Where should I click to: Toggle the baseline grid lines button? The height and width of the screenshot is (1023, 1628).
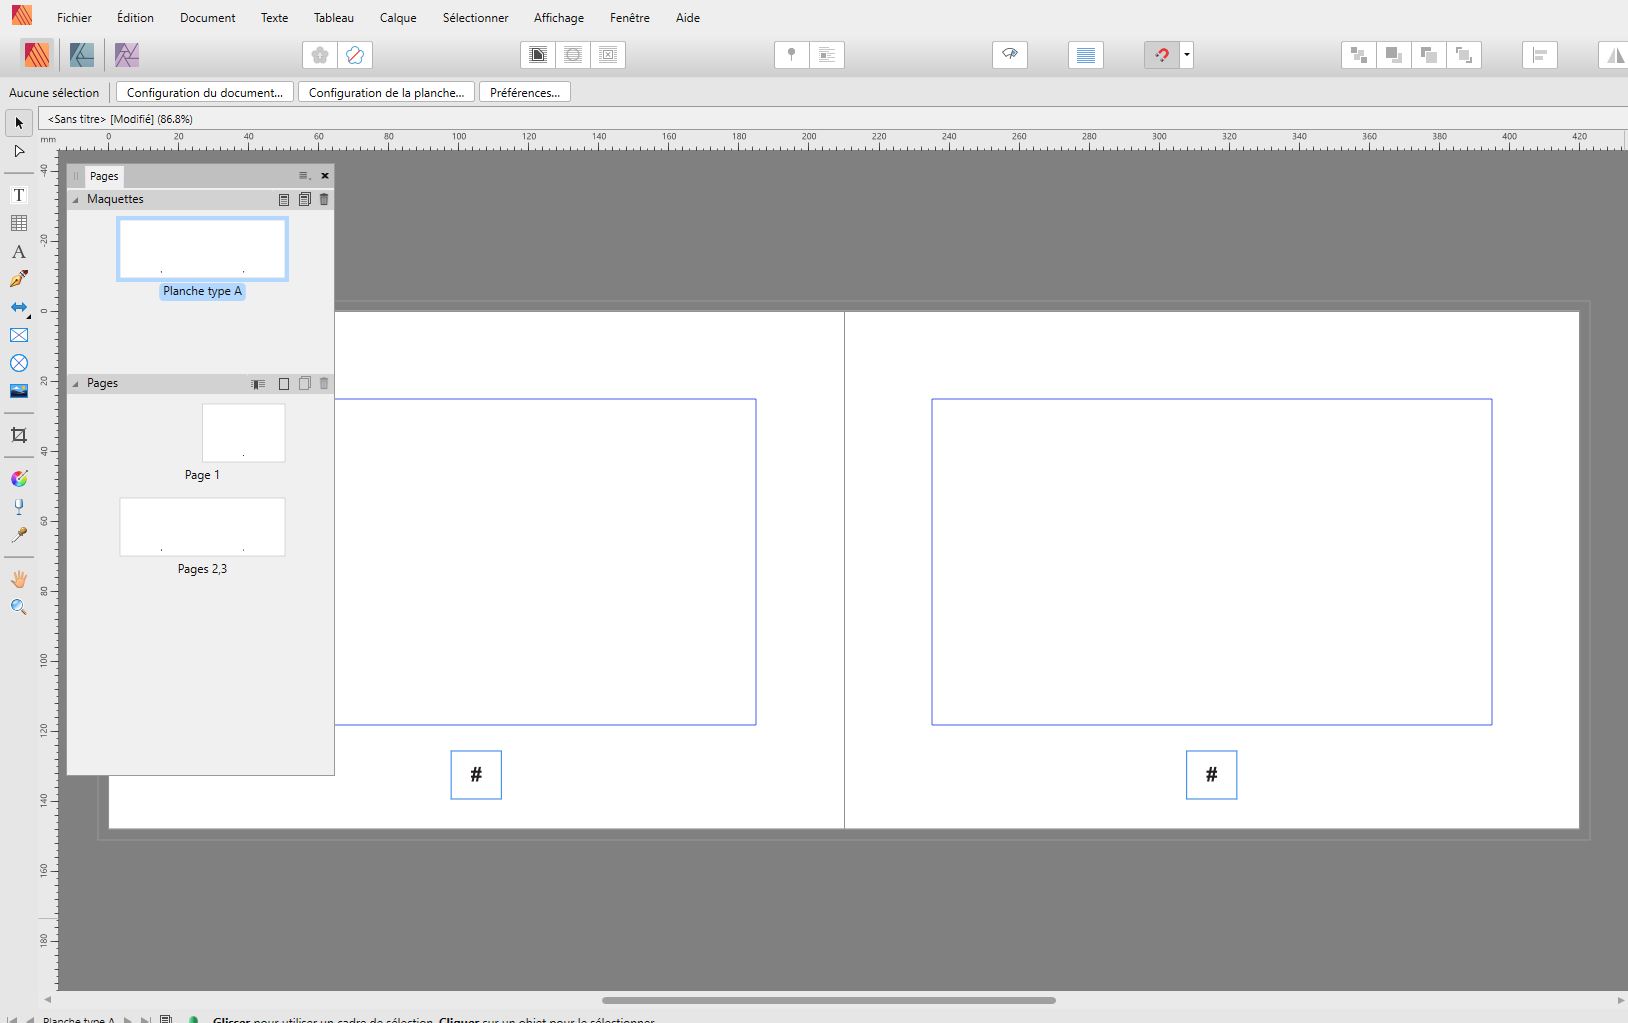[x=1086, y=55]
